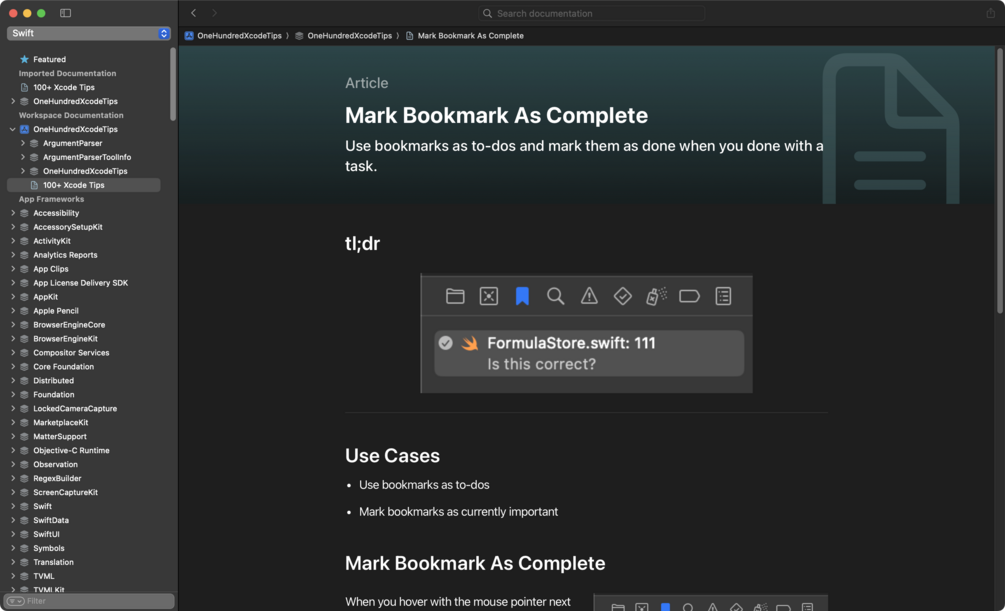This screenshot has height=611, width=1005.
Task: Open Compositor Services in the sidebar
Action: 71,353
